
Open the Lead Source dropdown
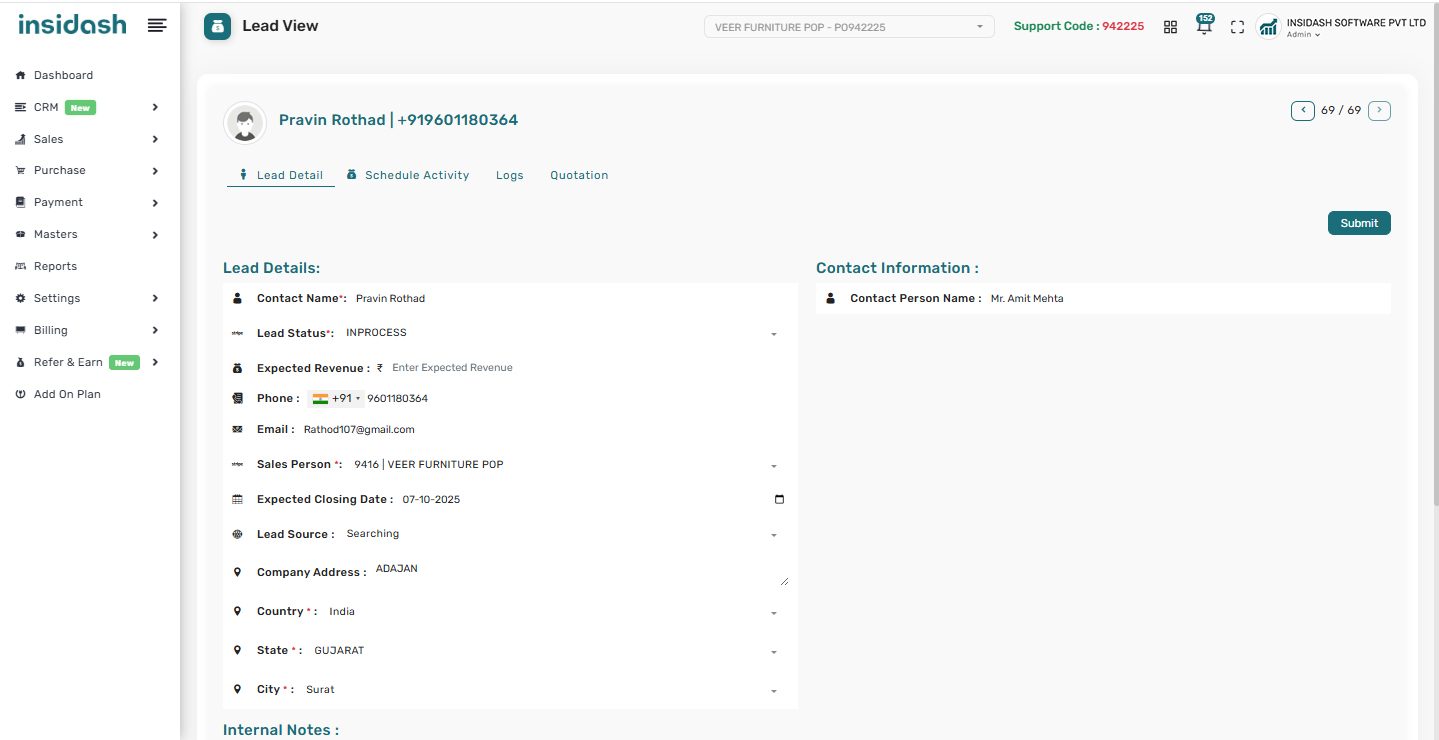click(x=560, y=534)
